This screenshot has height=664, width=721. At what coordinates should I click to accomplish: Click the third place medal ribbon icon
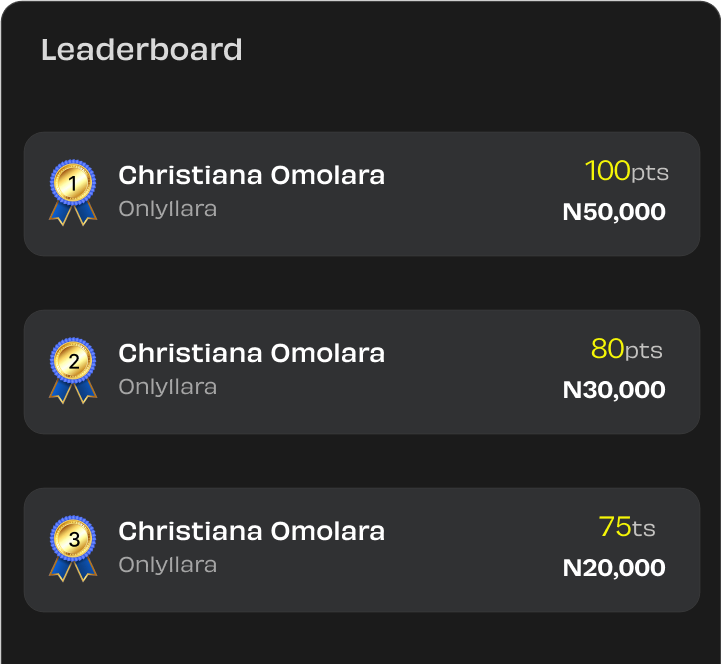(73, 549)
